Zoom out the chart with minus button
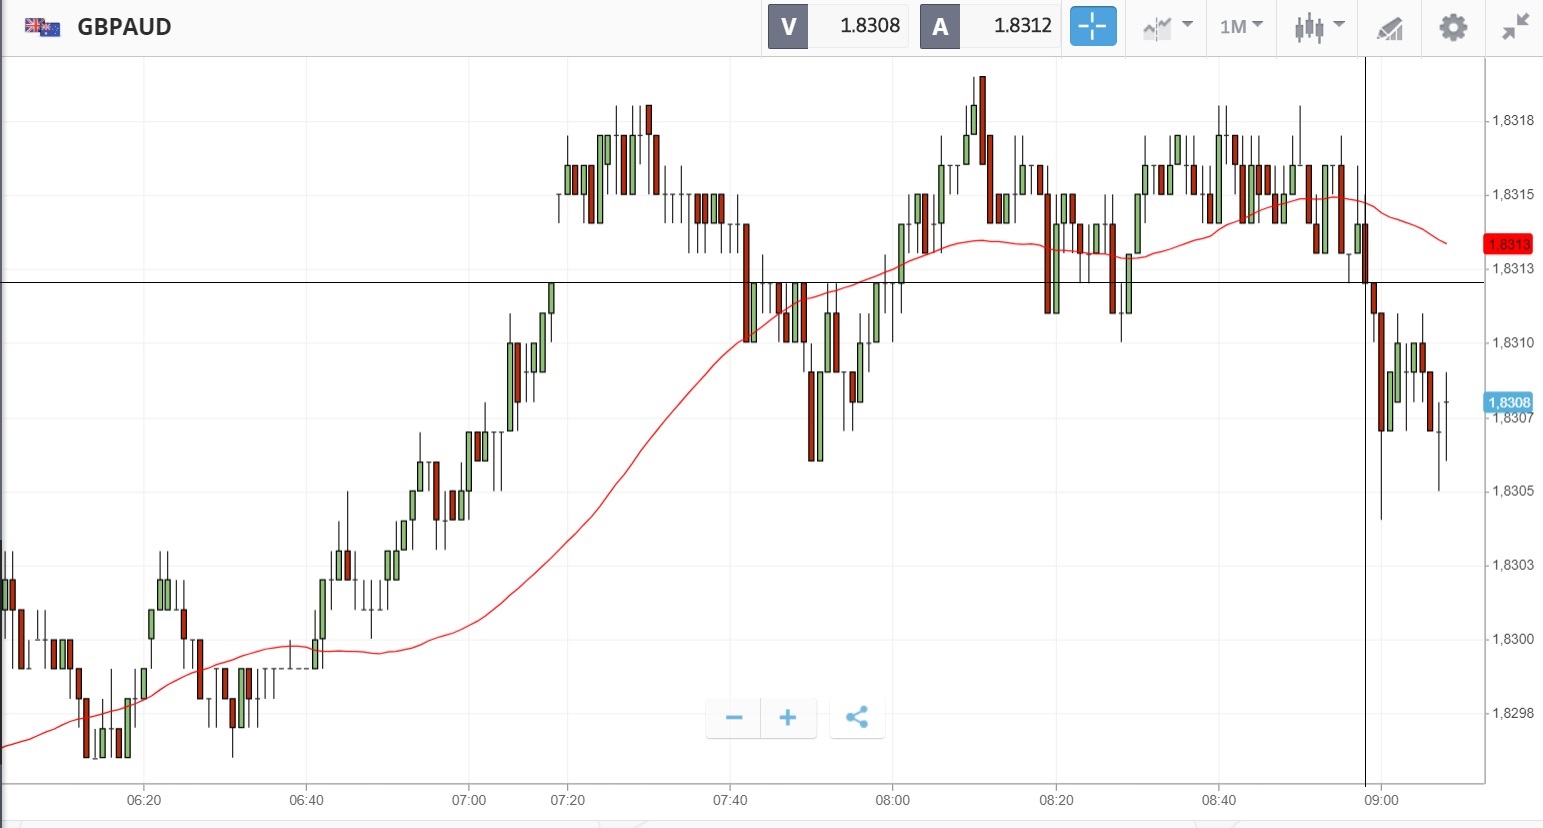The image size is (1543, 828). (734, 718)
